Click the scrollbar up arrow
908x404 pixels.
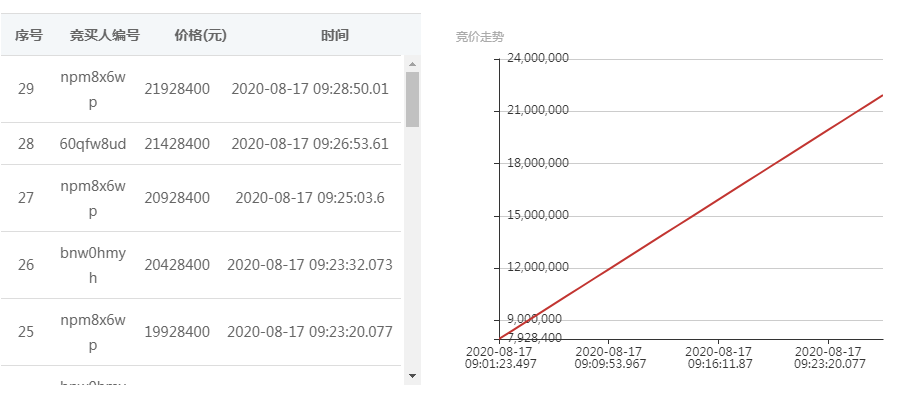tap(412, 64)
